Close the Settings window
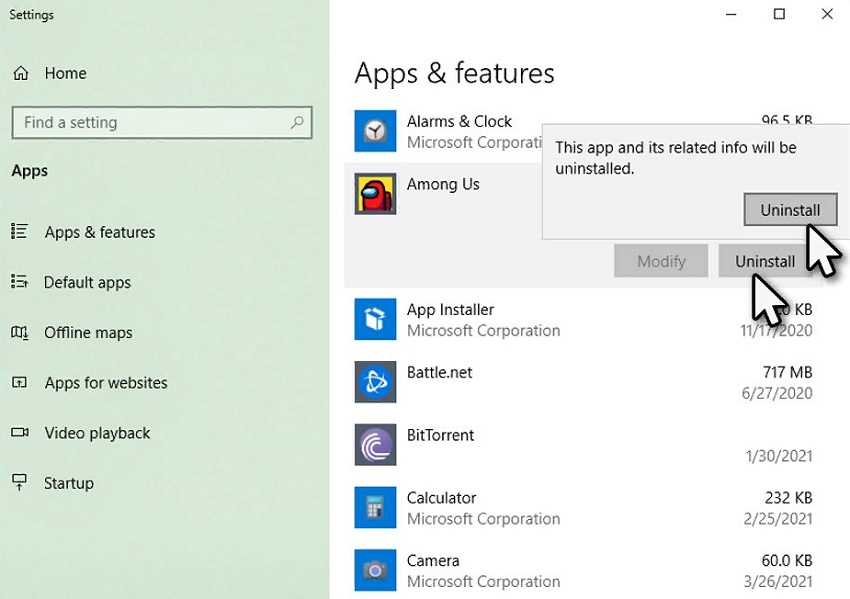 click(827, 14)
